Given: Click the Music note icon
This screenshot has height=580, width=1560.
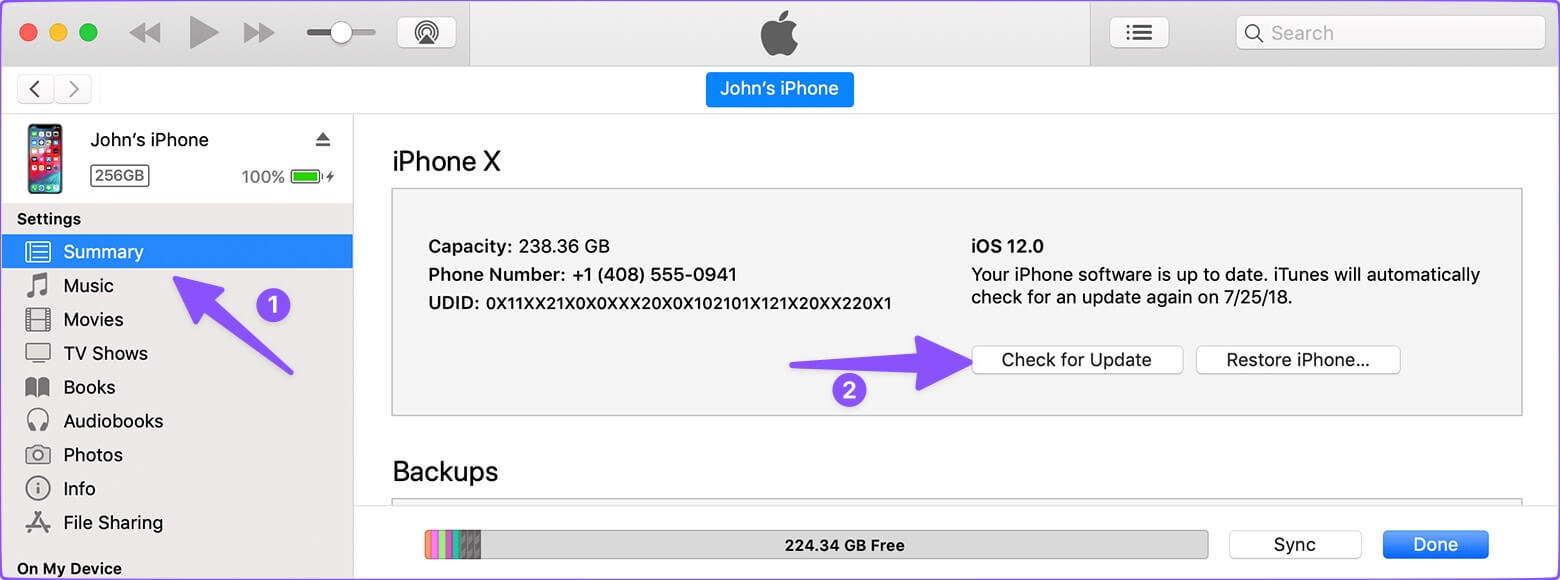Looking at the screenshot, I should [x=38, y=286].
